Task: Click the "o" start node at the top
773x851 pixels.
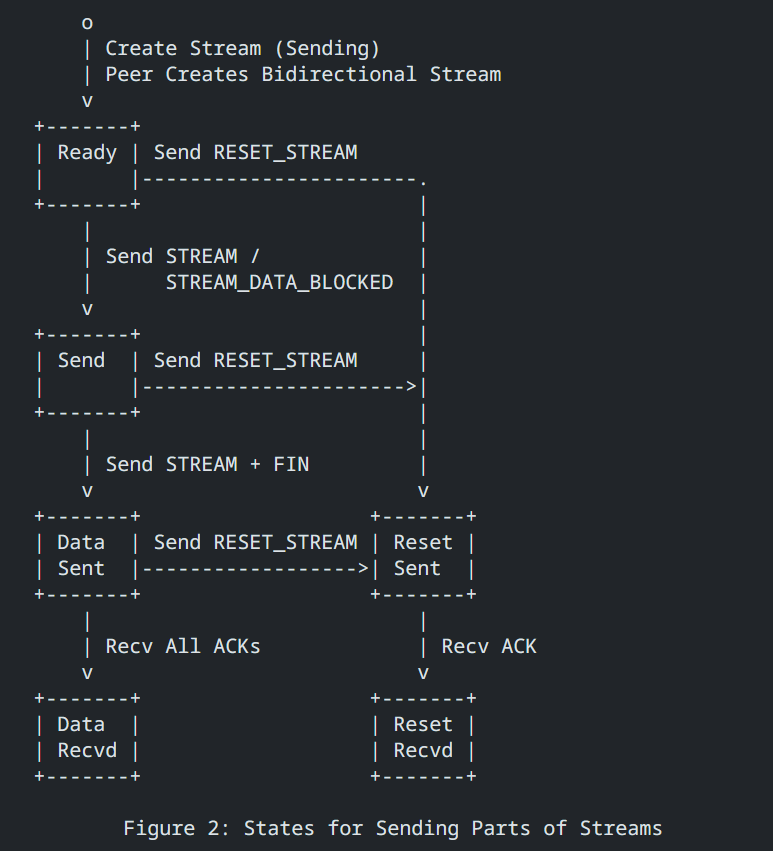Action: click(x=87, y=23)
